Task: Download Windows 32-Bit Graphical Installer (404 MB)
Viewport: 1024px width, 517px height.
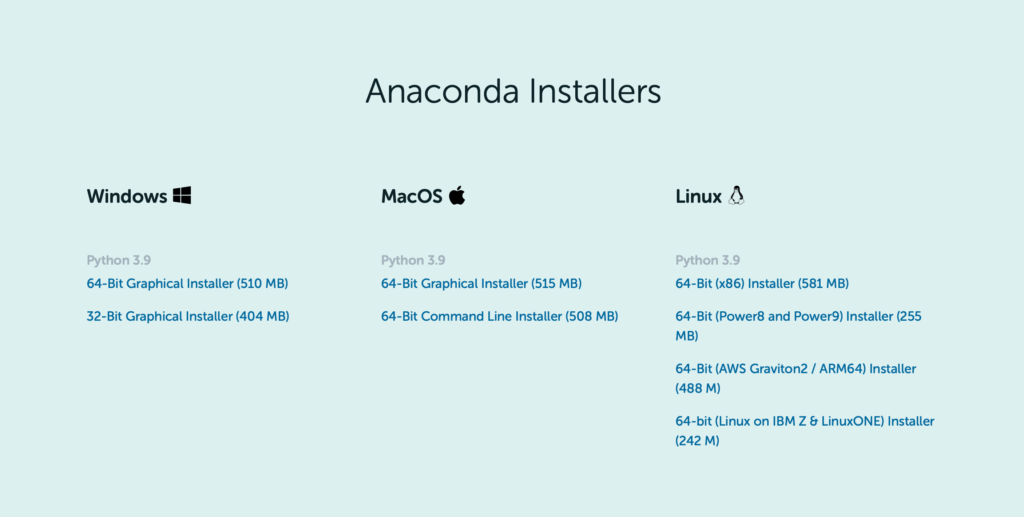Action: pyautogui.click(x=188, y=316)
